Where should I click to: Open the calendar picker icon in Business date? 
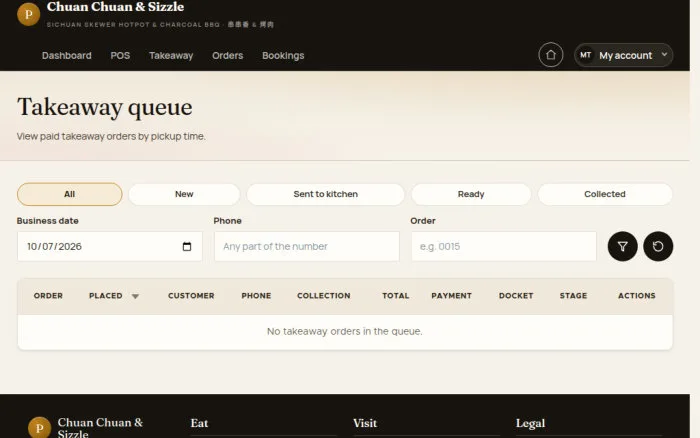(x=187, y=246)
